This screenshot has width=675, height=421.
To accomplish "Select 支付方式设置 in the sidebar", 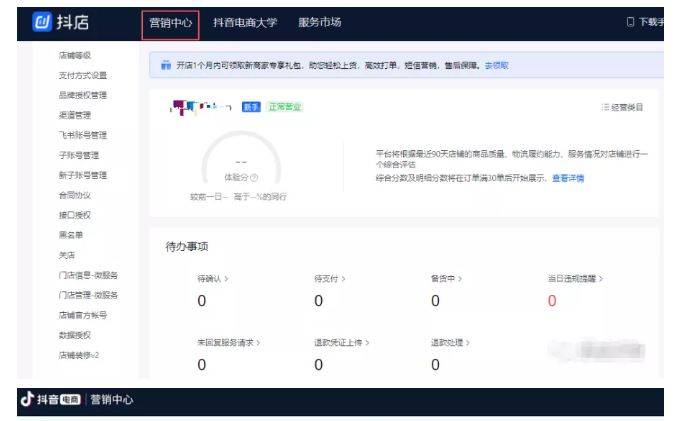I will (83, 75).
